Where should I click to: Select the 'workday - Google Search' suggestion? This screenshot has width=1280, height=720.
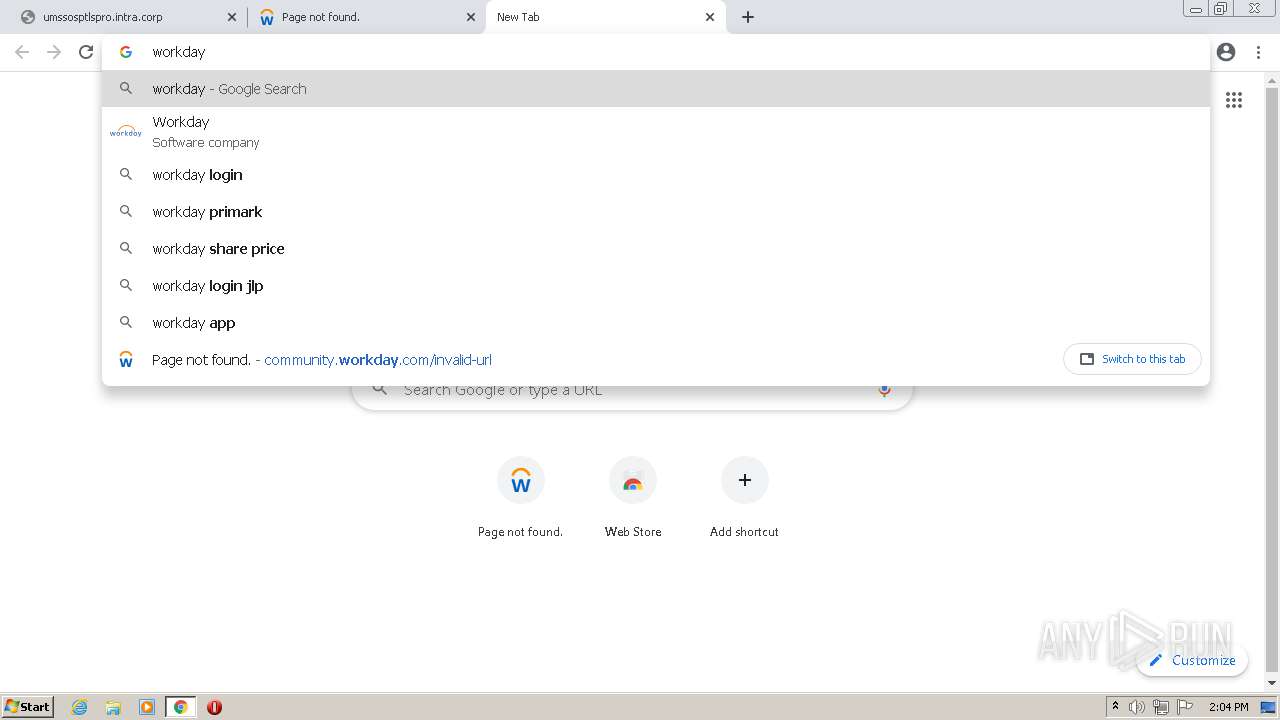(x=656, y=89)
